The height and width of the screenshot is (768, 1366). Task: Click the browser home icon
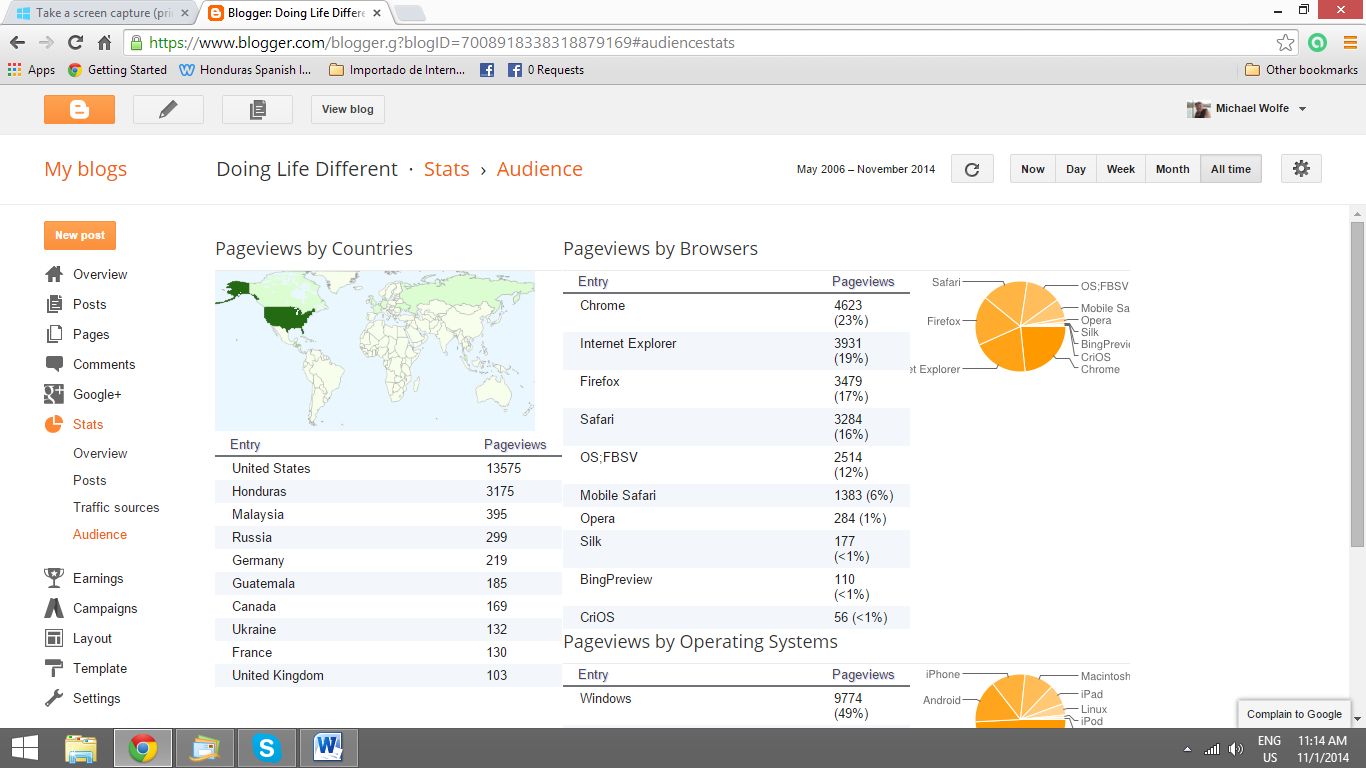(104, 43)
